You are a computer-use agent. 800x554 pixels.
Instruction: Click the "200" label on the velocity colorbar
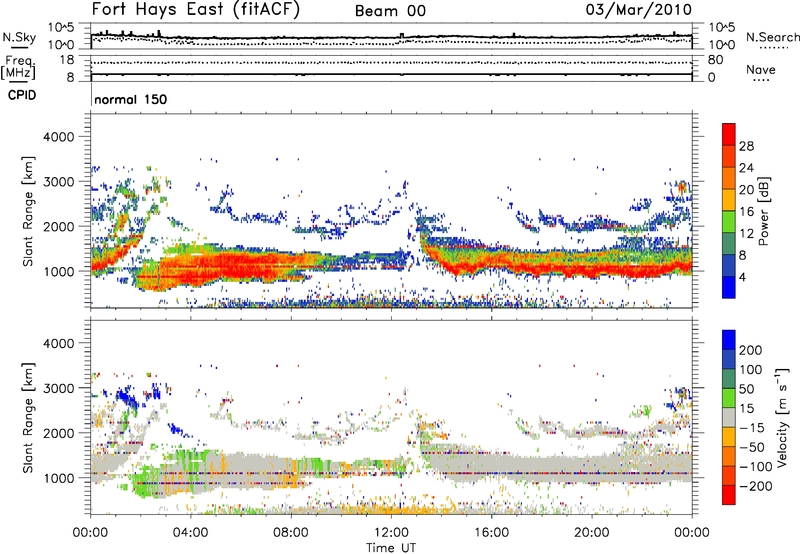click(751, 350)
